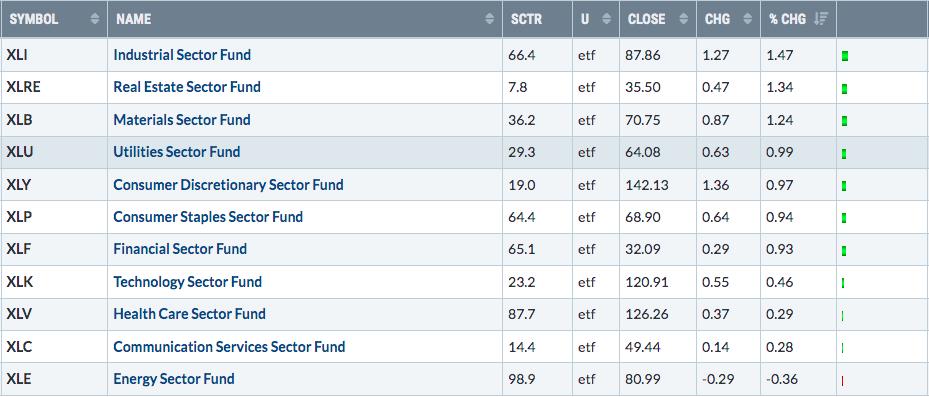The image size is (929, 397).
Task: Open Utilities Sector Fund link
Action: click(177, 152)
